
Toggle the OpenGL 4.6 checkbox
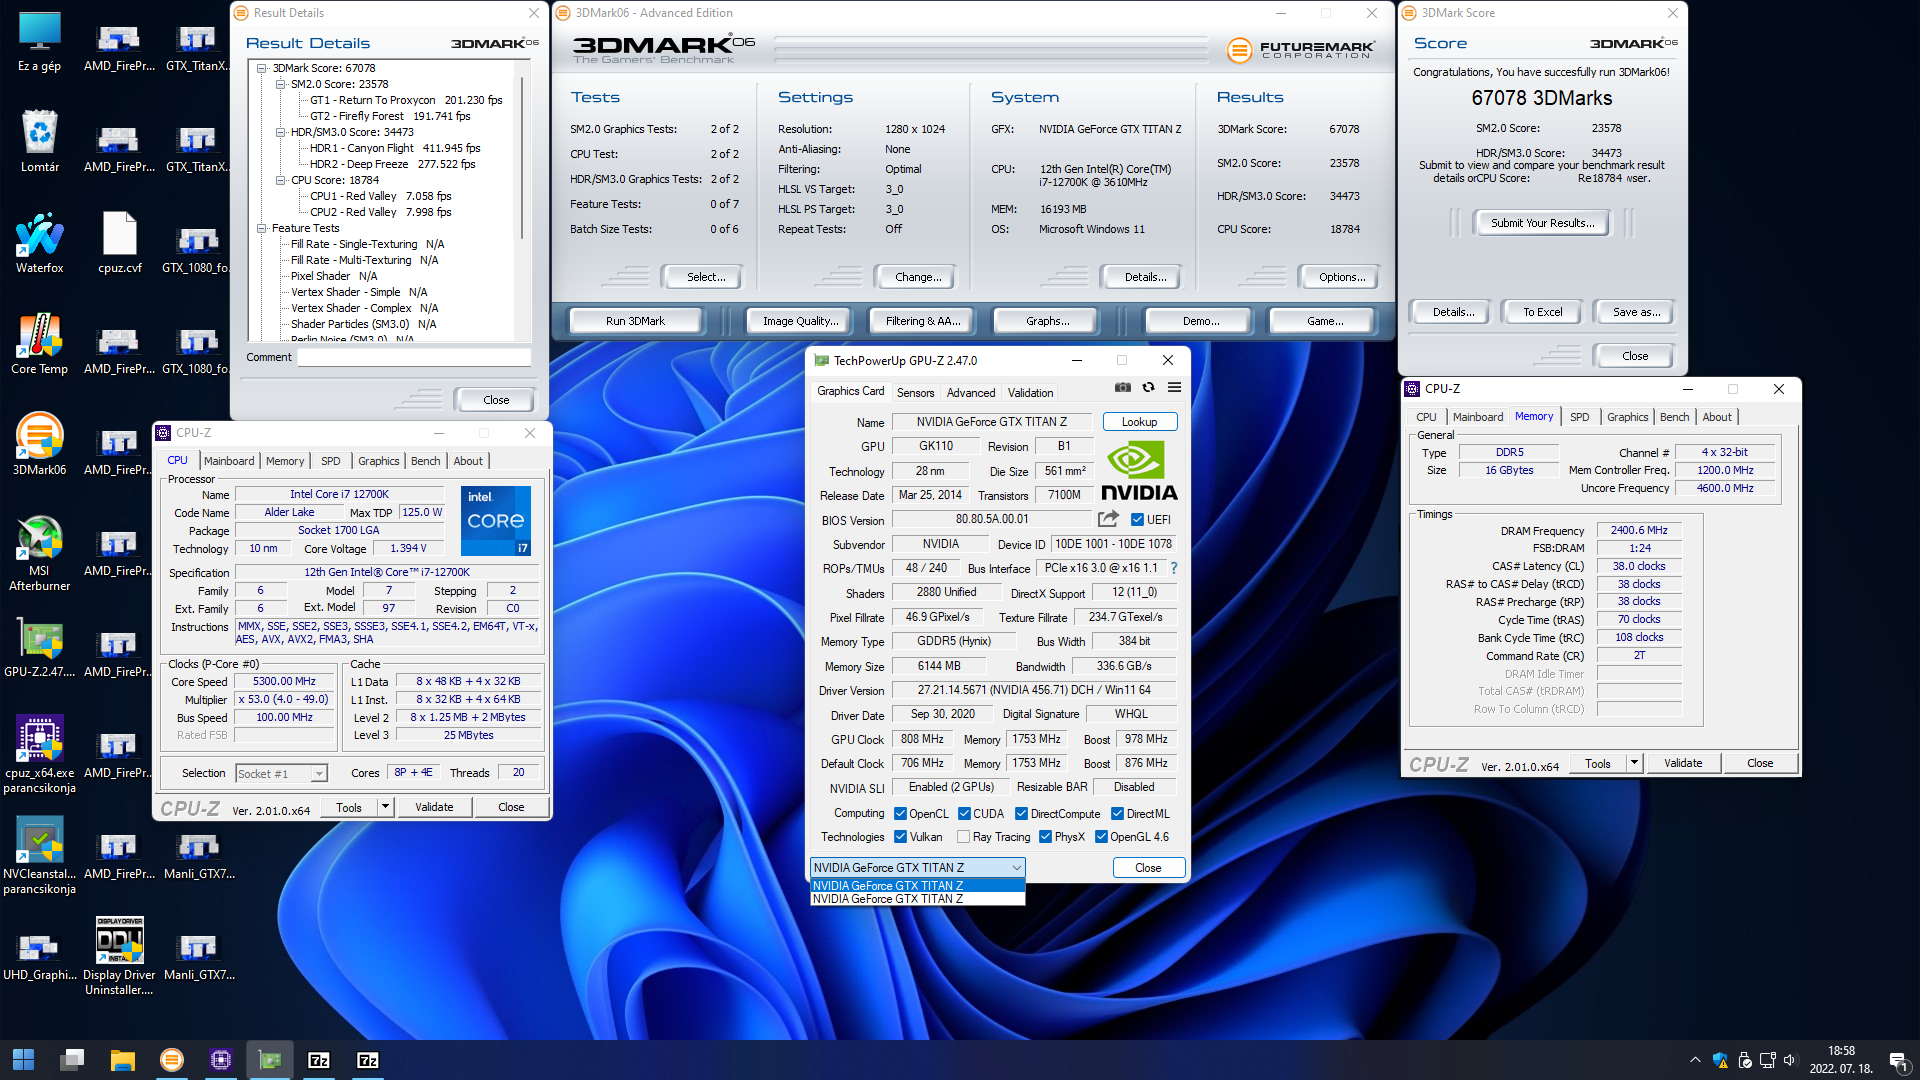click(x=1101, y=837)
